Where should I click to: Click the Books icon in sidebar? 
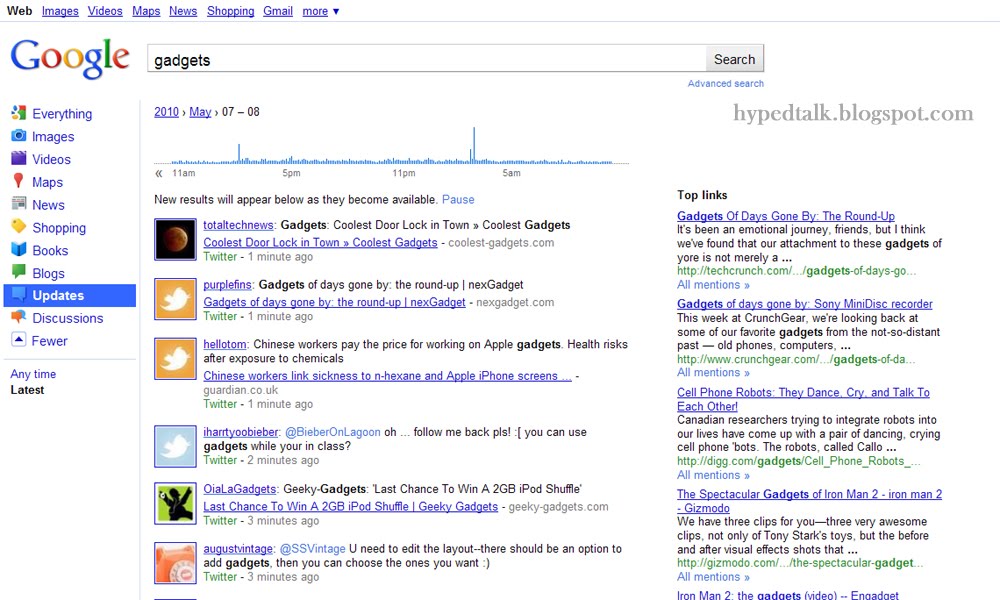tap(18, 249)
